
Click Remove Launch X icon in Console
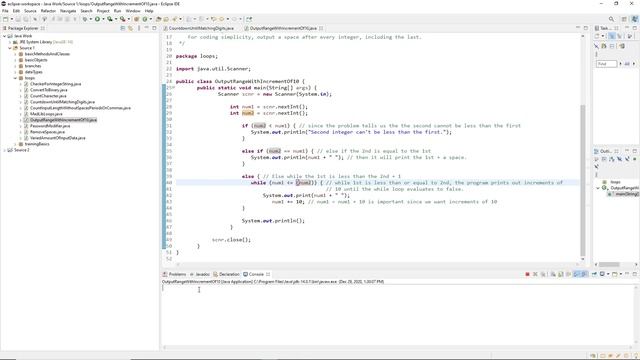[x=535, y=274]
